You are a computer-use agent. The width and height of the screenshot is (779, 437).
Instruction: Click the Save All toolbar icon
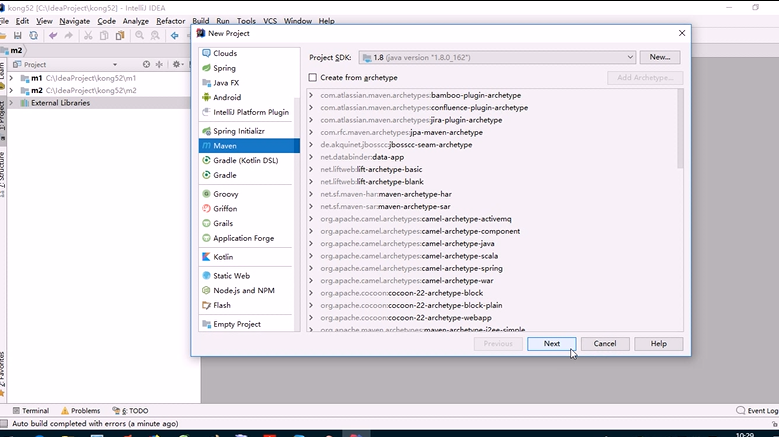click(x=17, y=35)
